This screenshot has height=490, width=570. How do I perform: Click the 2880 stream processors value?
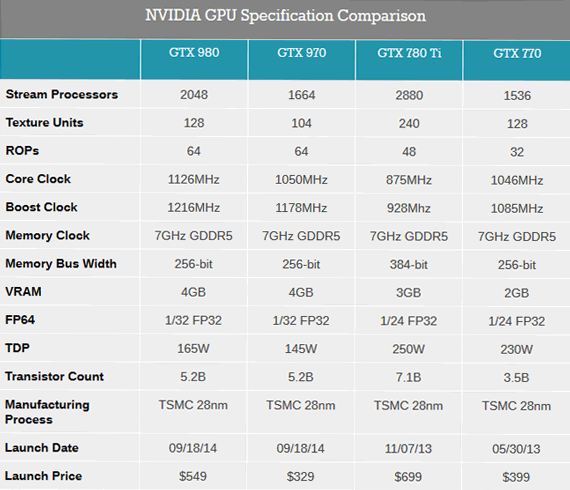tap(409, 96)
